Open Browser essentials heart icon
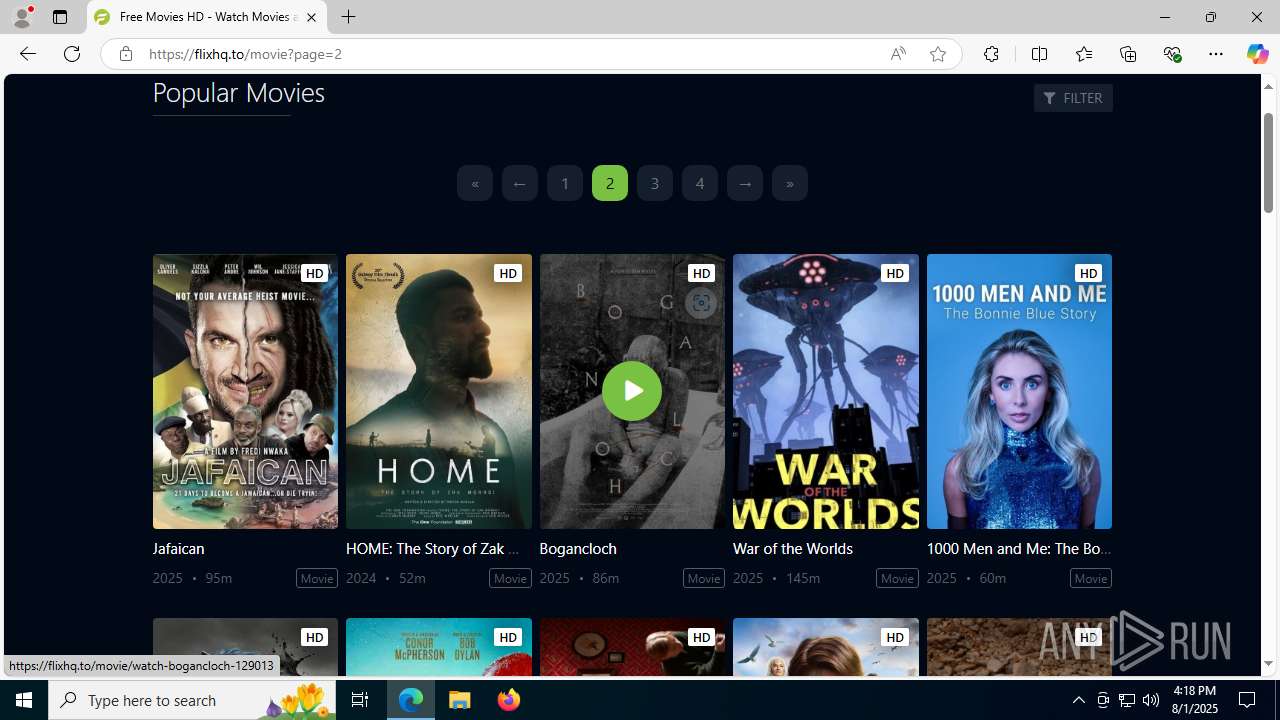Viewport: 1280px width, 720px height. coord(1172,54)
